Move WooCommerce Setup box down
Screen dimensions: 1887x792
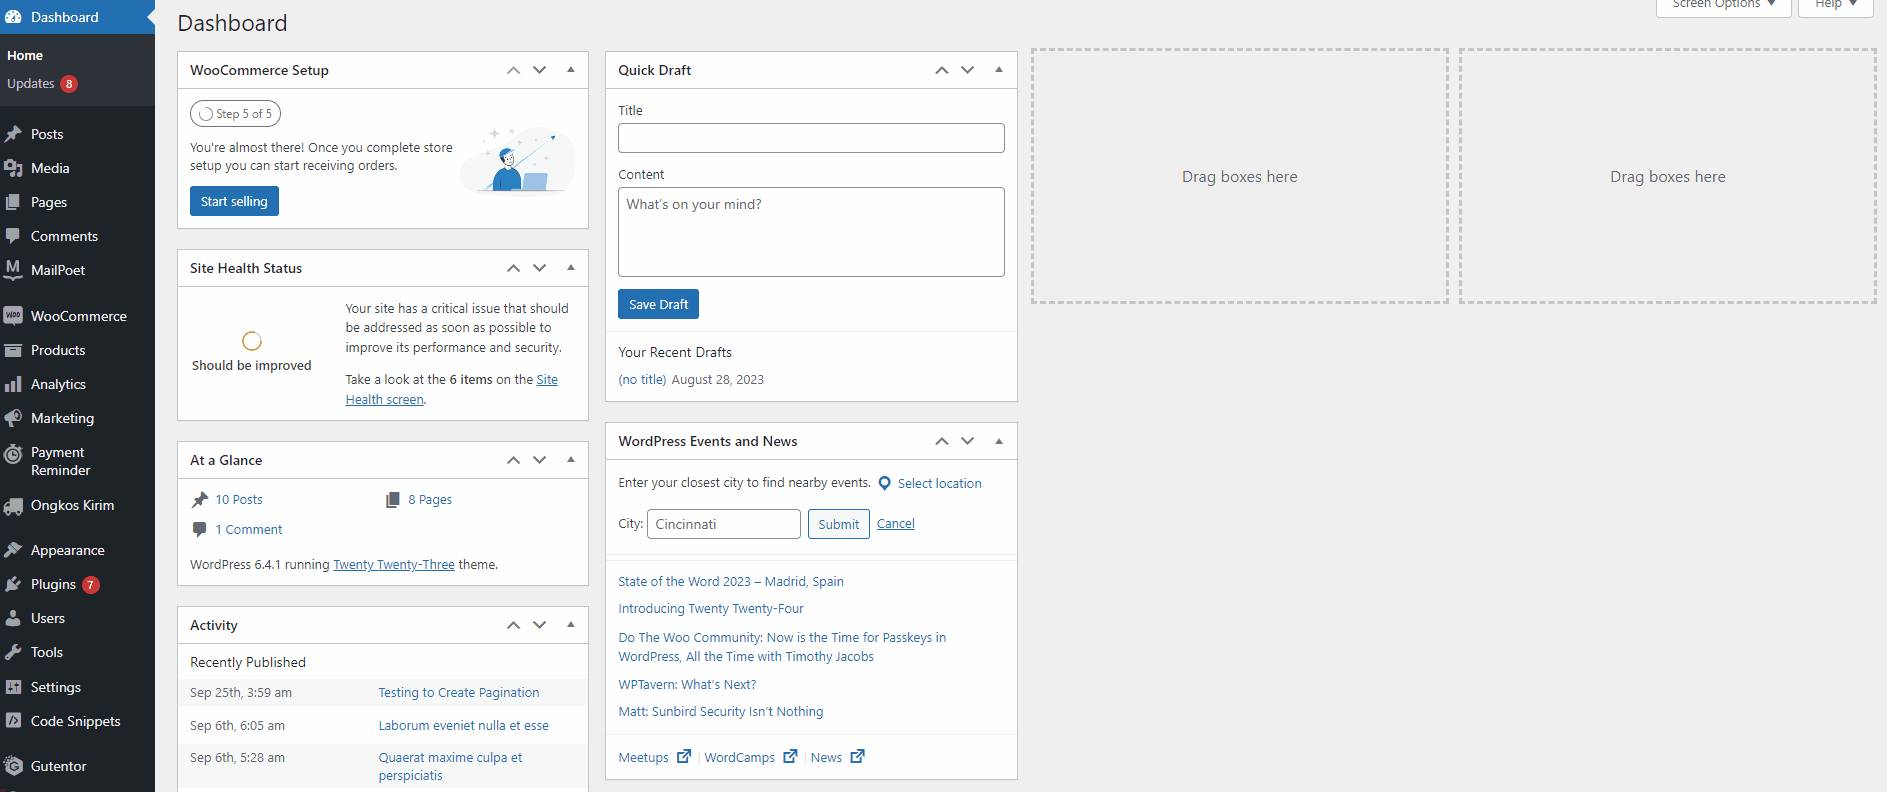pyautogui.click(x=540, y=70)
